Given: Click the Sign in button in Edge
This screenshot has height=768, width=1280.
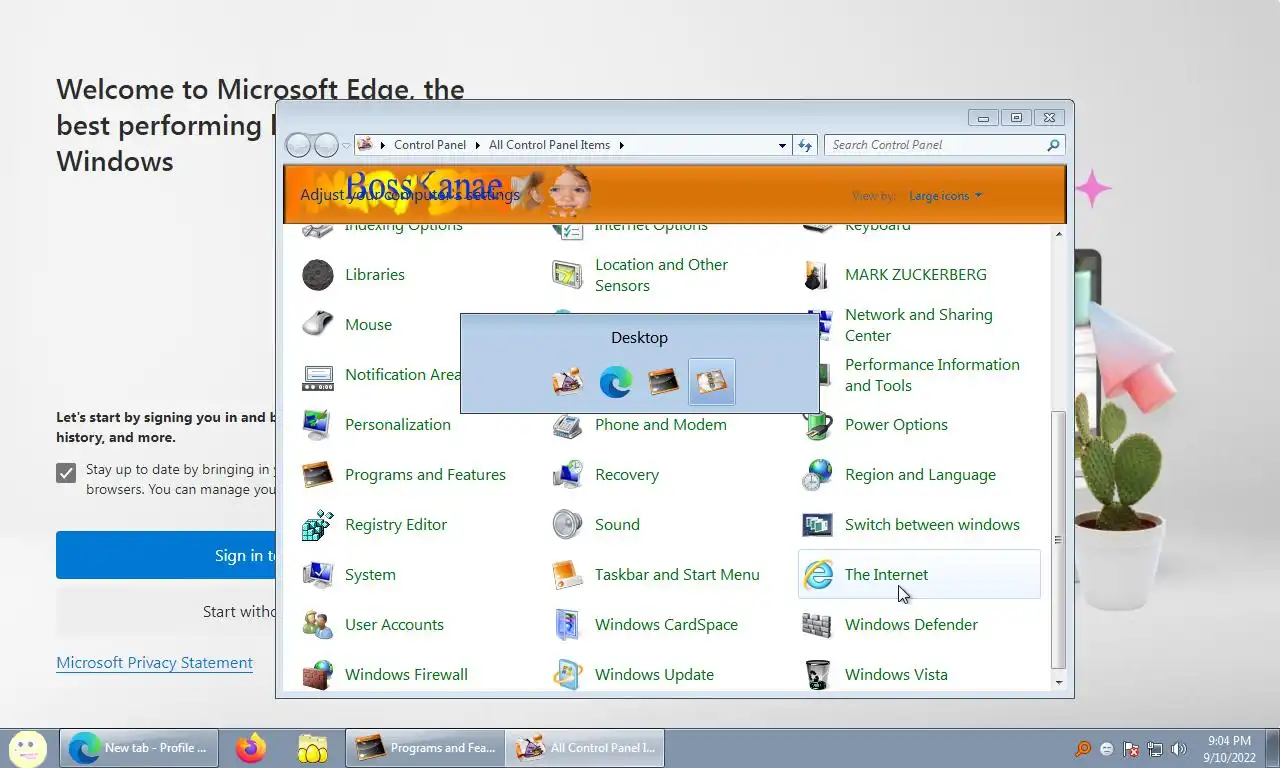Looking at the screenshot, I should 166,555.
